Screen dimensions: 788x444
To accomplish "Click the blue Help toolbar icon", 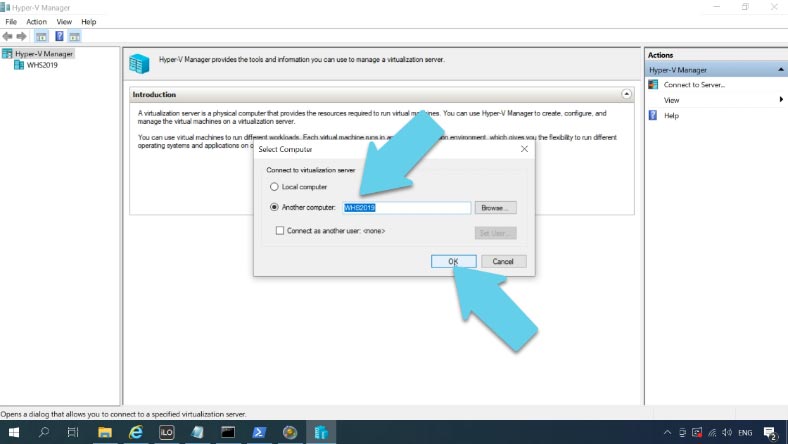I will click(x=59, y=36).
